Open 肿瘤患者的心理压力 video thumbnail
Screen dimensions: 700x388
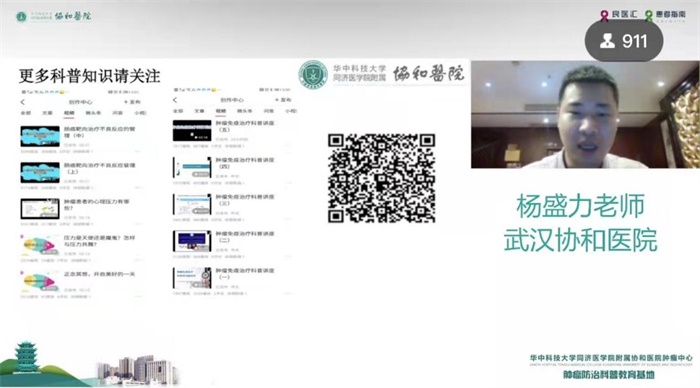40,209
